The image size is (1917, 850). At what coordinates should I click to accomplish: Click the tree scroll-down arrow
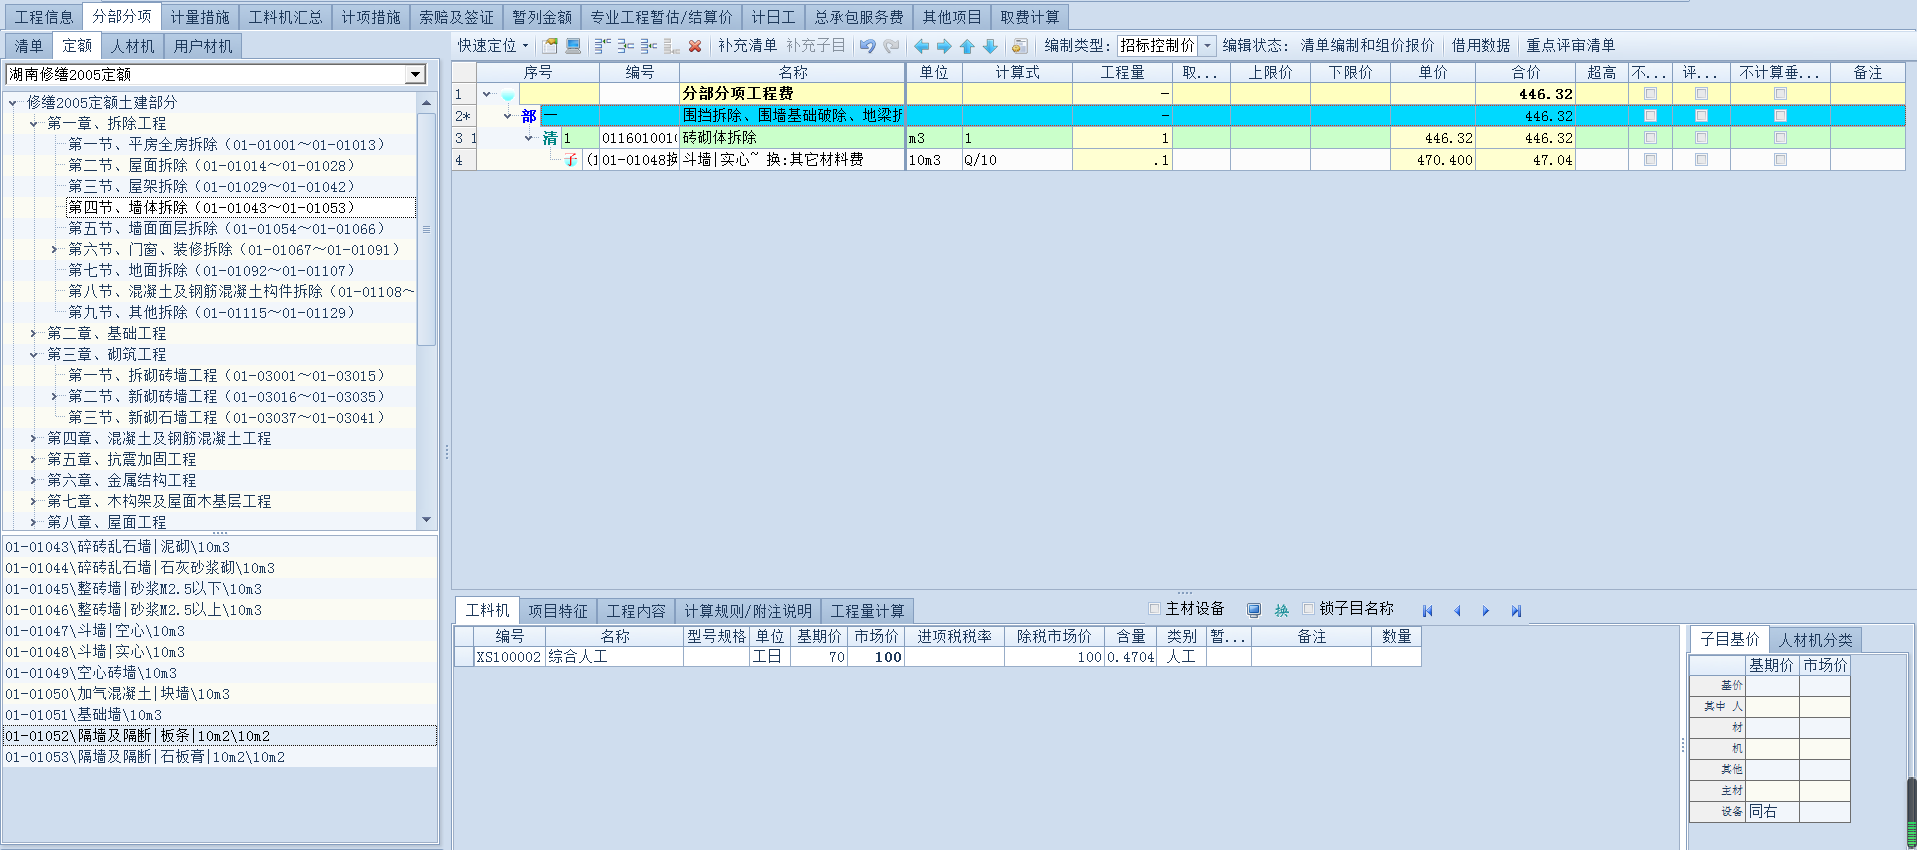[x=427, y=520]
